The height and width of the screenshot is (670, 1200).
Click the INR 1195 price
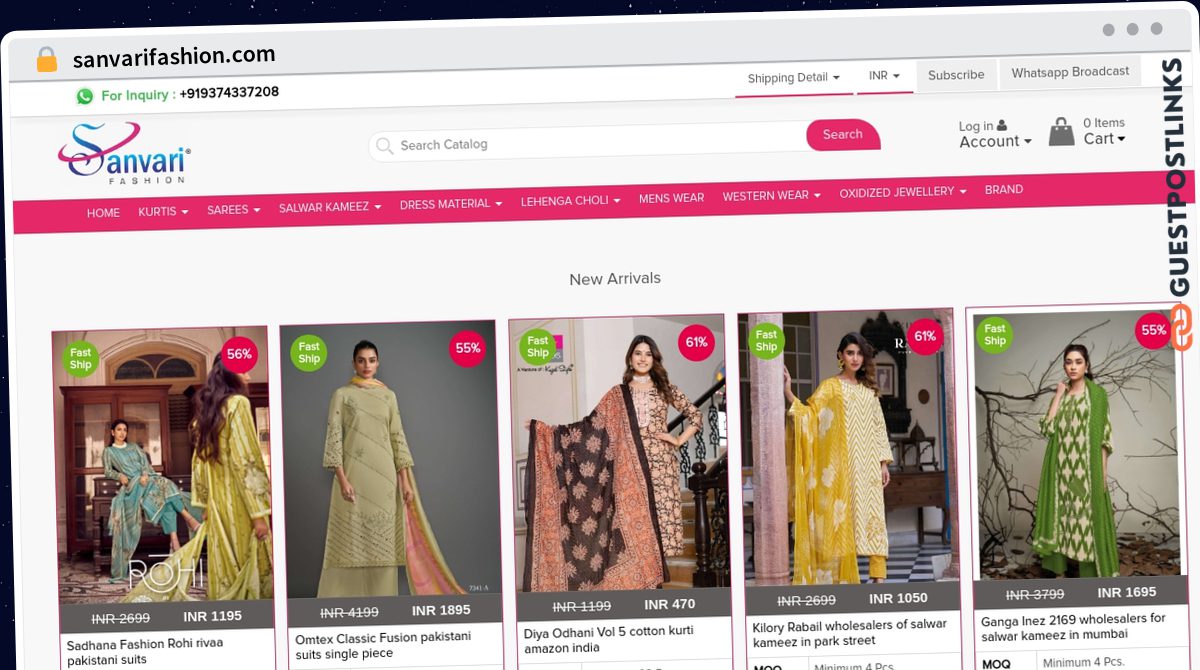click(x=213, y=617)
